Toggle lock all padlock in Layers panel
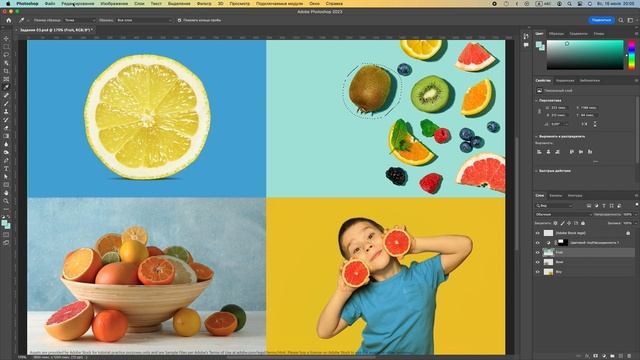This screenshot has width=640, height=360. 583,223
